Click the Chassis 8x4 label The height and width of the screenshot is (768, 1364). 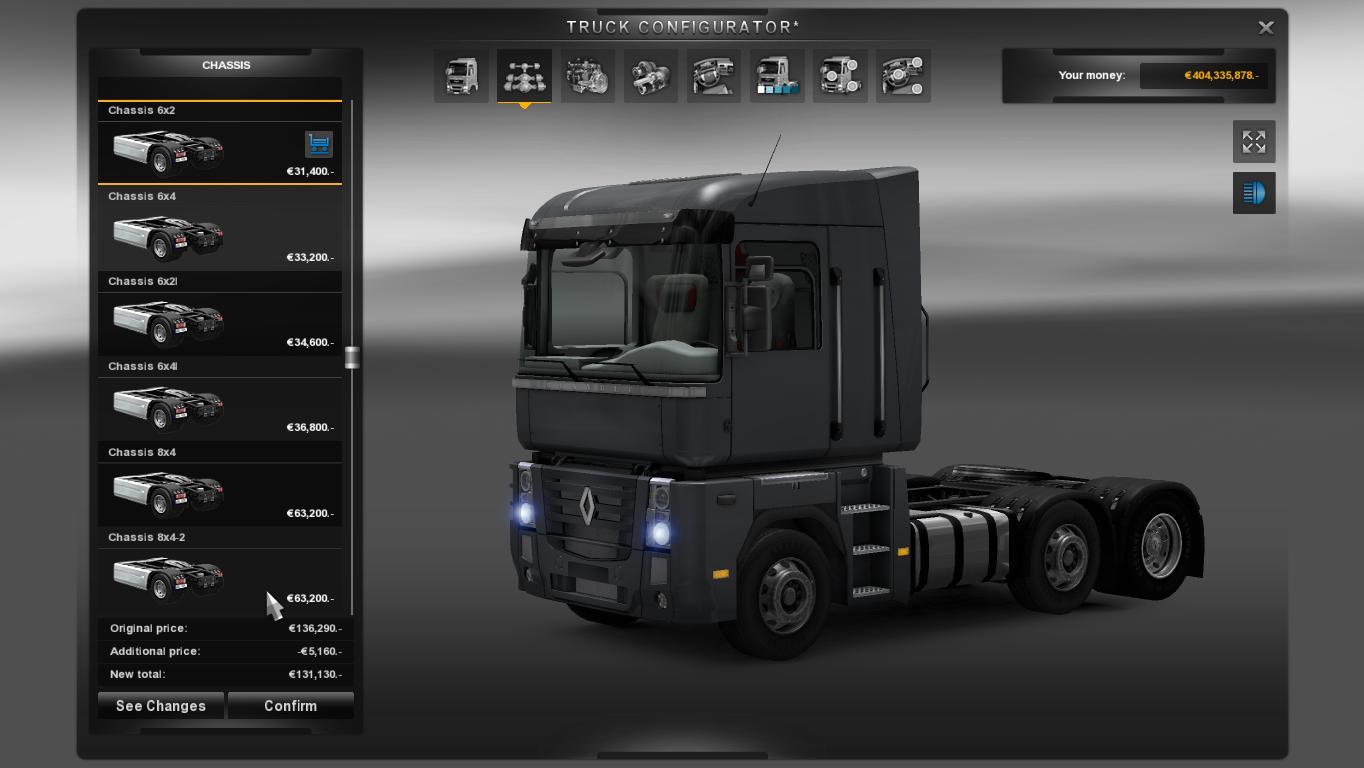click(x=142, y=452)
